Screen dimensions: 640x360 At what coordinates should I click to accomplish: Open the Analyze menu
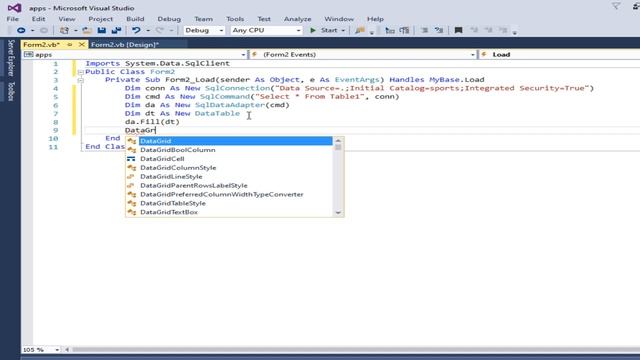(298, 19)
